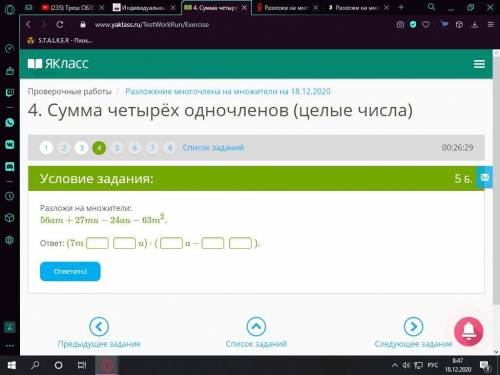
Task: Open the Windows action center
Action: tap(485, 366)
